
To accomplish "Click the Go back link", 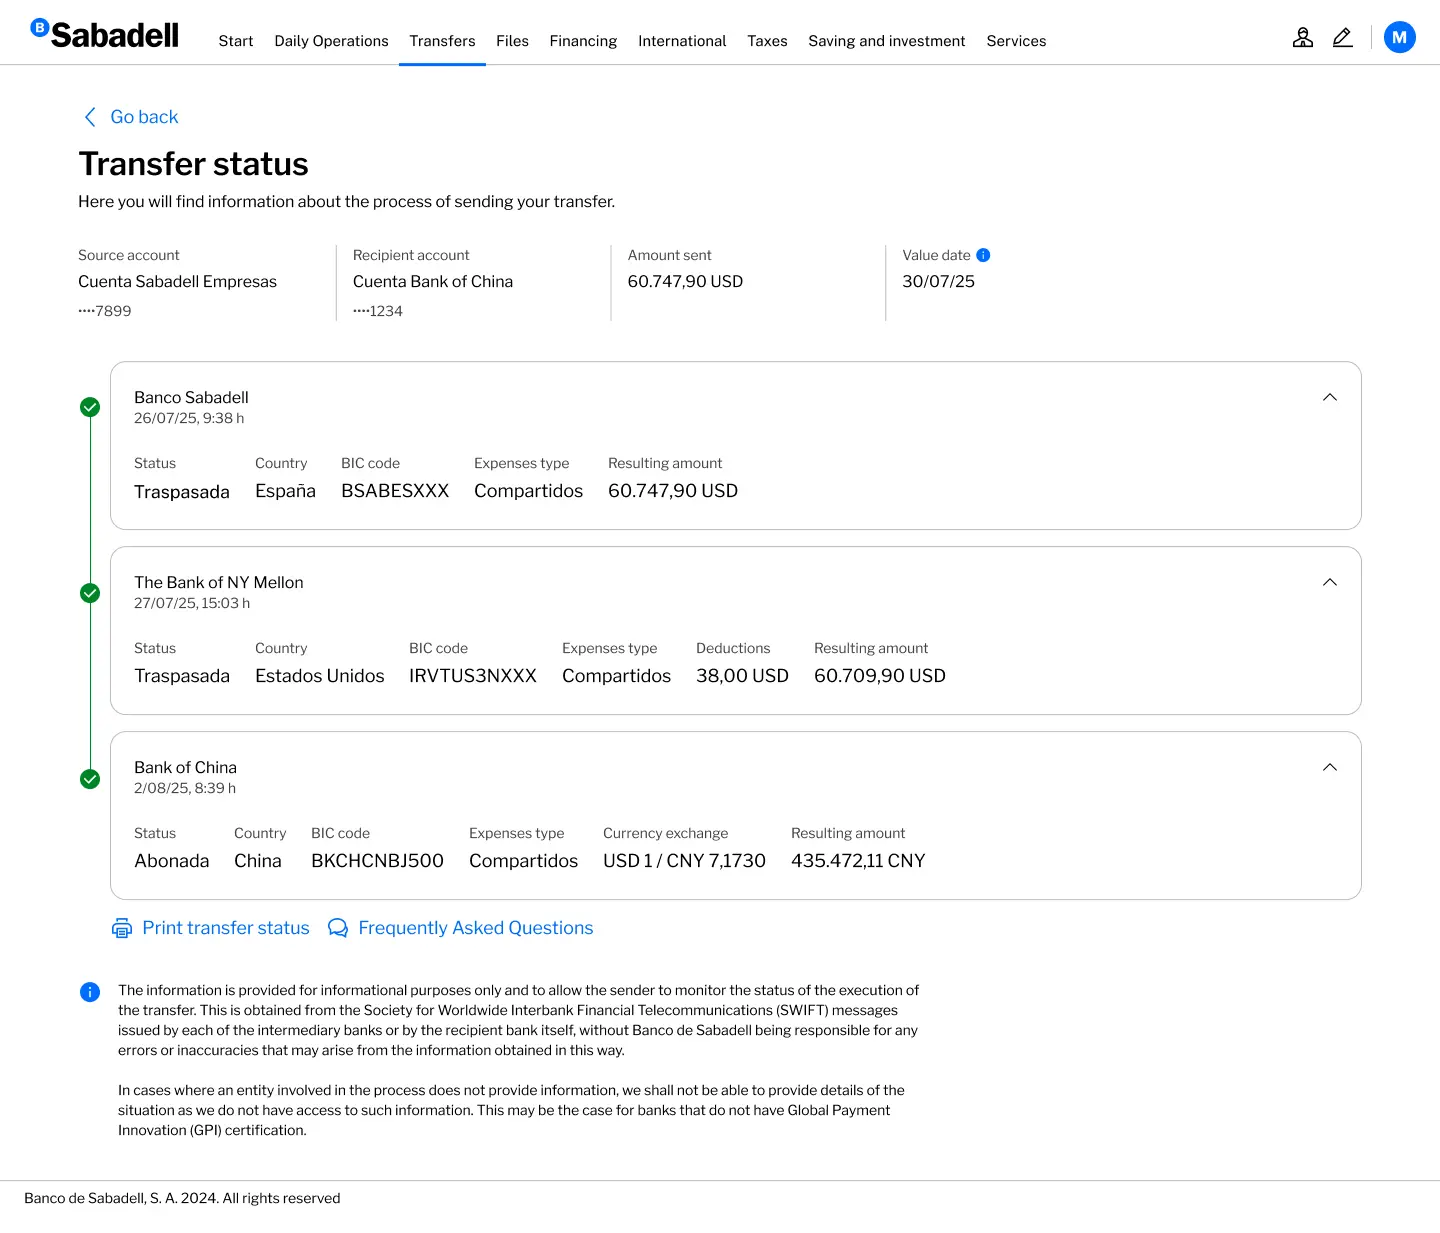I will pyautogui.click(x=144, y=117).
